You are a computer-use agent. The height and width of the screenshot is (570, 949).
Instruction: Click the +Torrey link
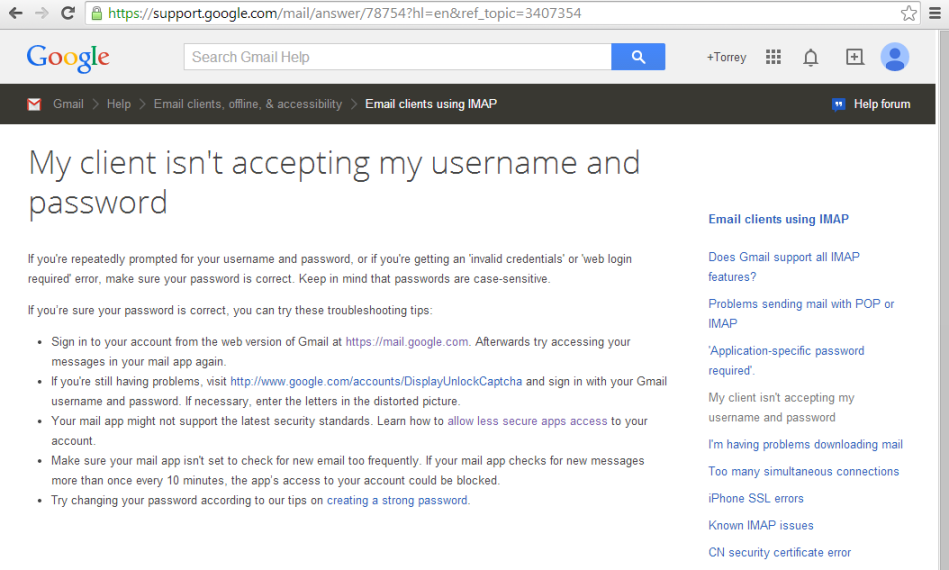[726, 57]
